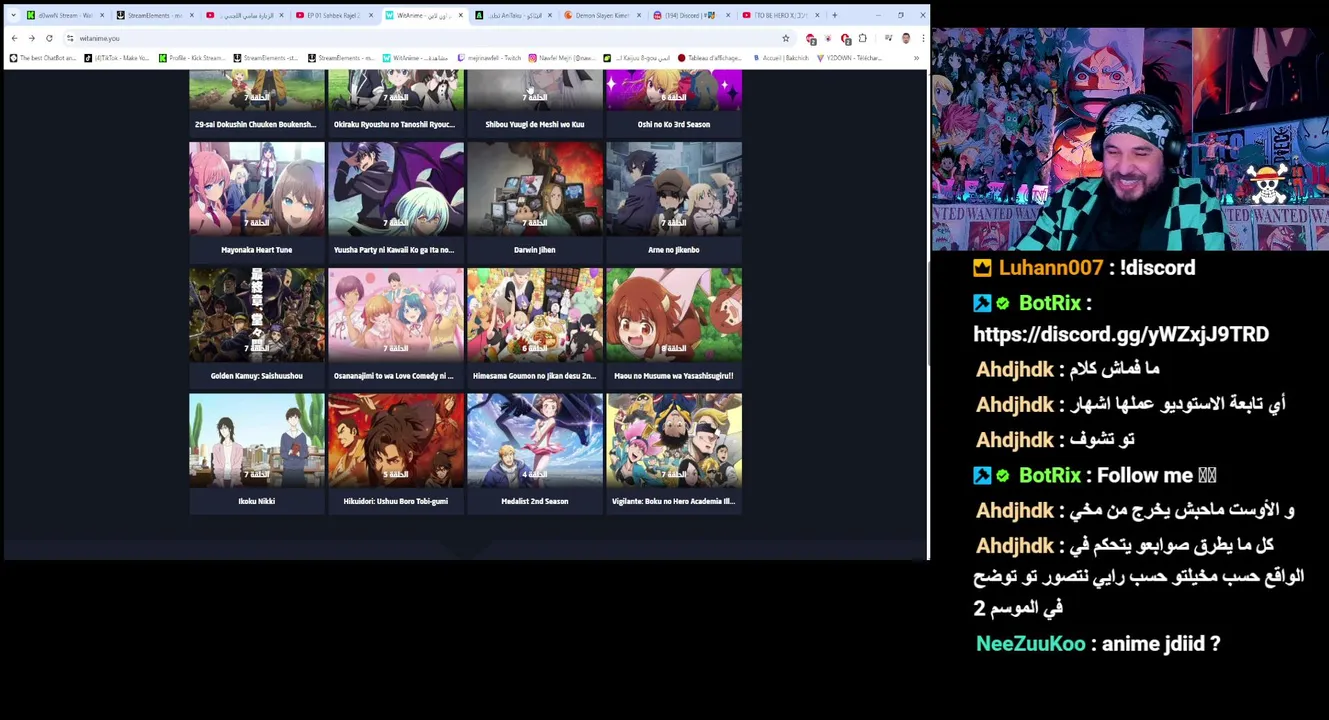Screen dimensions: 1329x720
Task: Open the Accueil | Bakchich bookmark
Action: point(781,58)
